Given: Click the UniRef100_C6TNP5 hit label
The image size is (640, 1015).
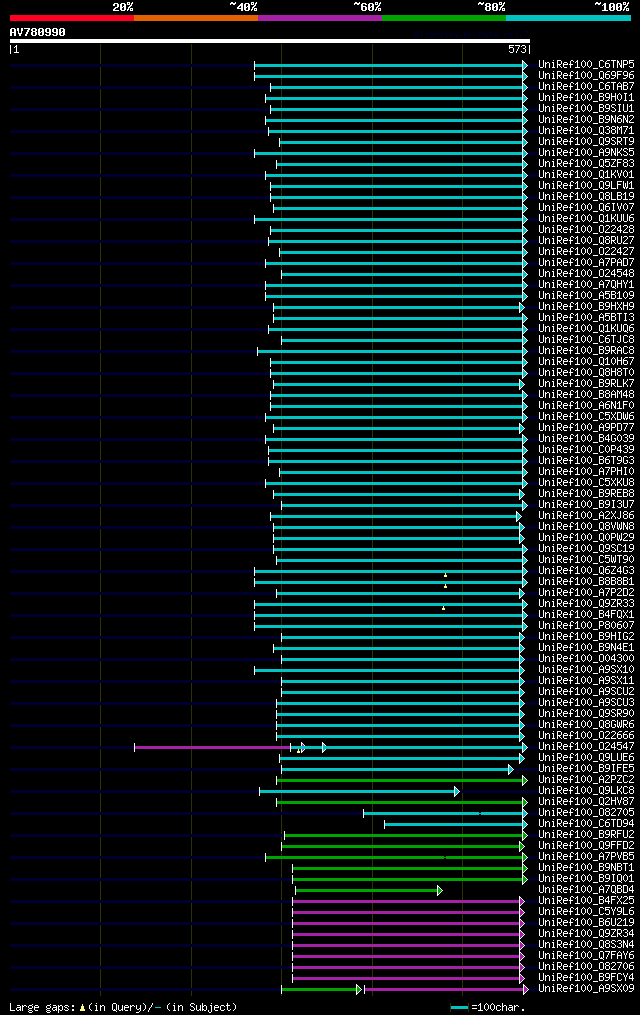Looking at the screenshot, I should (586, 65).
